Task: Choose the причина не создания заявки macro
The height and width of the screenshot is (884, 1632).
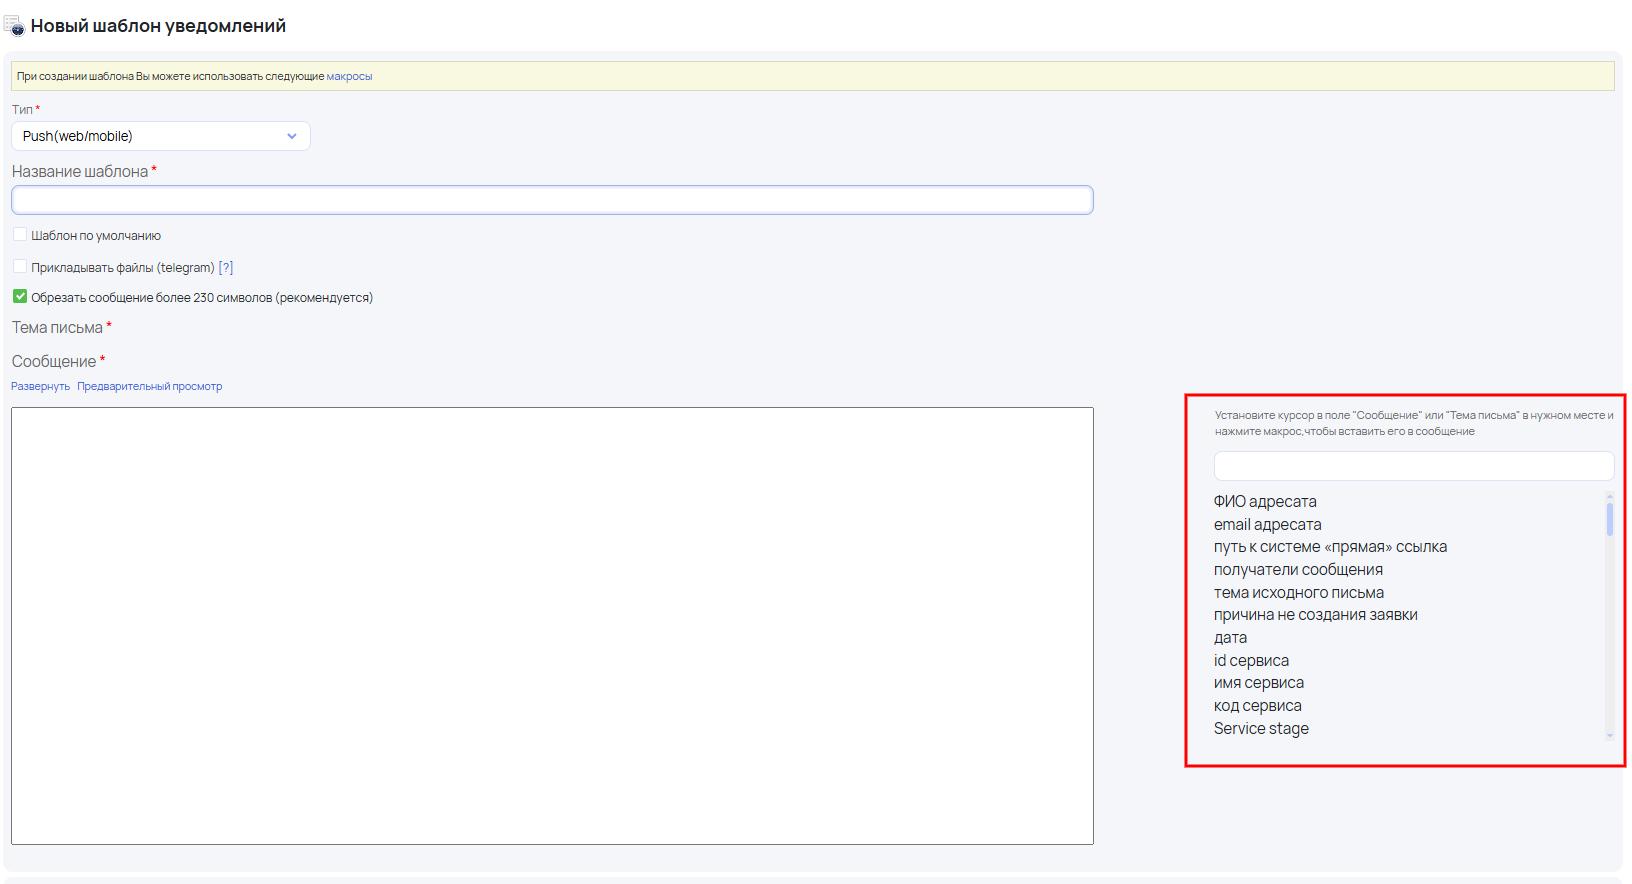Action: 1315,615
